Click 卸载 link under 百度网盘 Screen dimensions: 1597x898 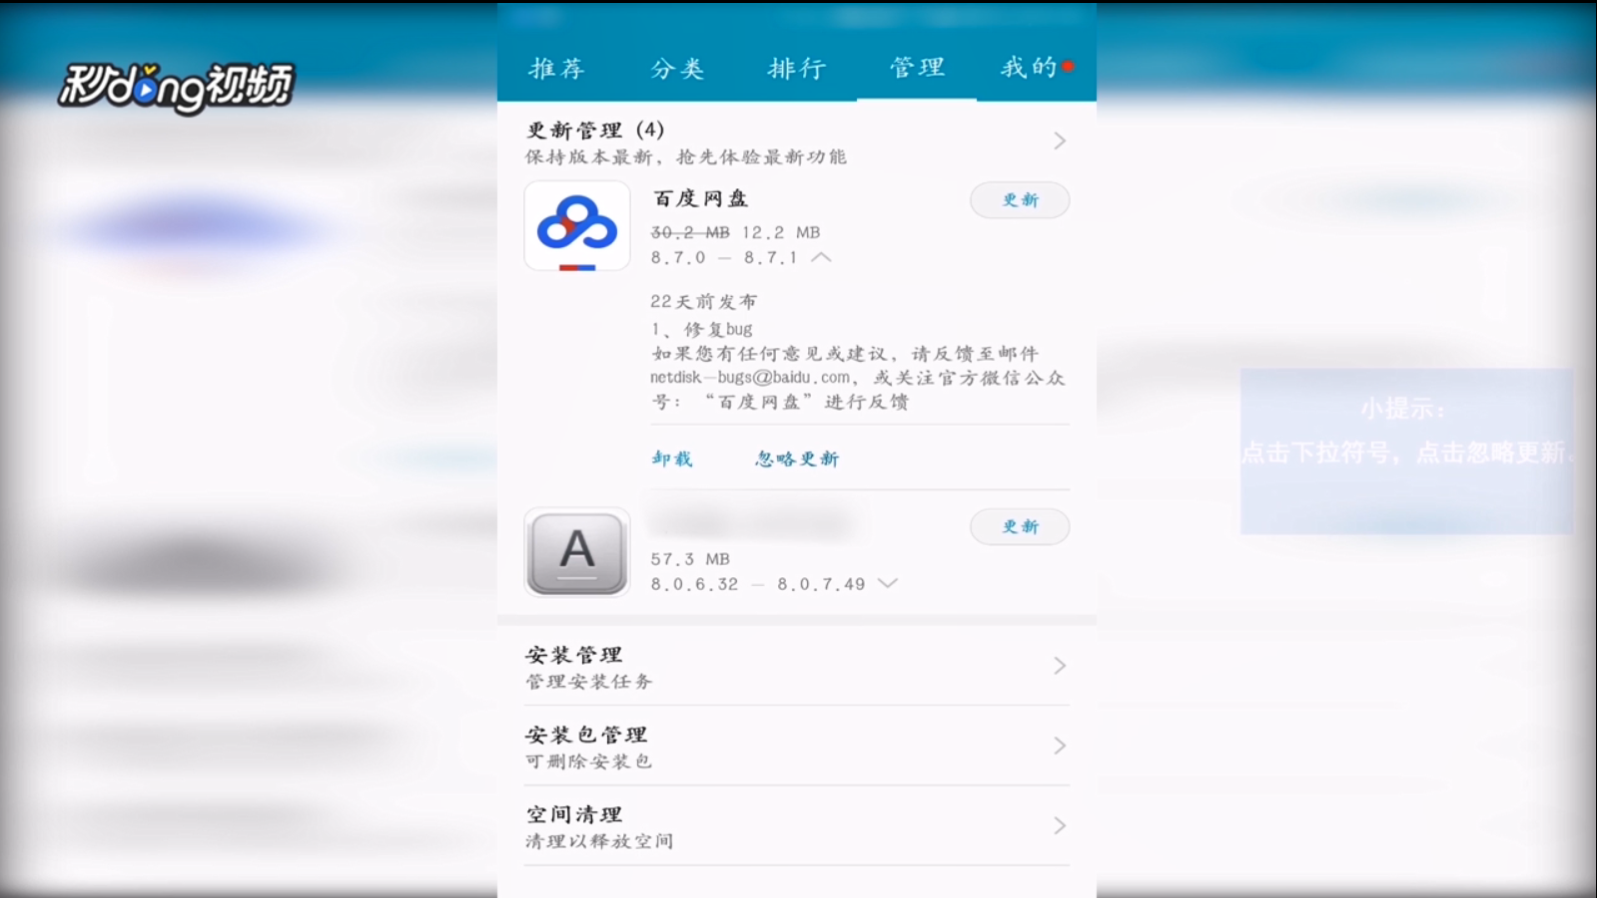[x=672, y=459]
